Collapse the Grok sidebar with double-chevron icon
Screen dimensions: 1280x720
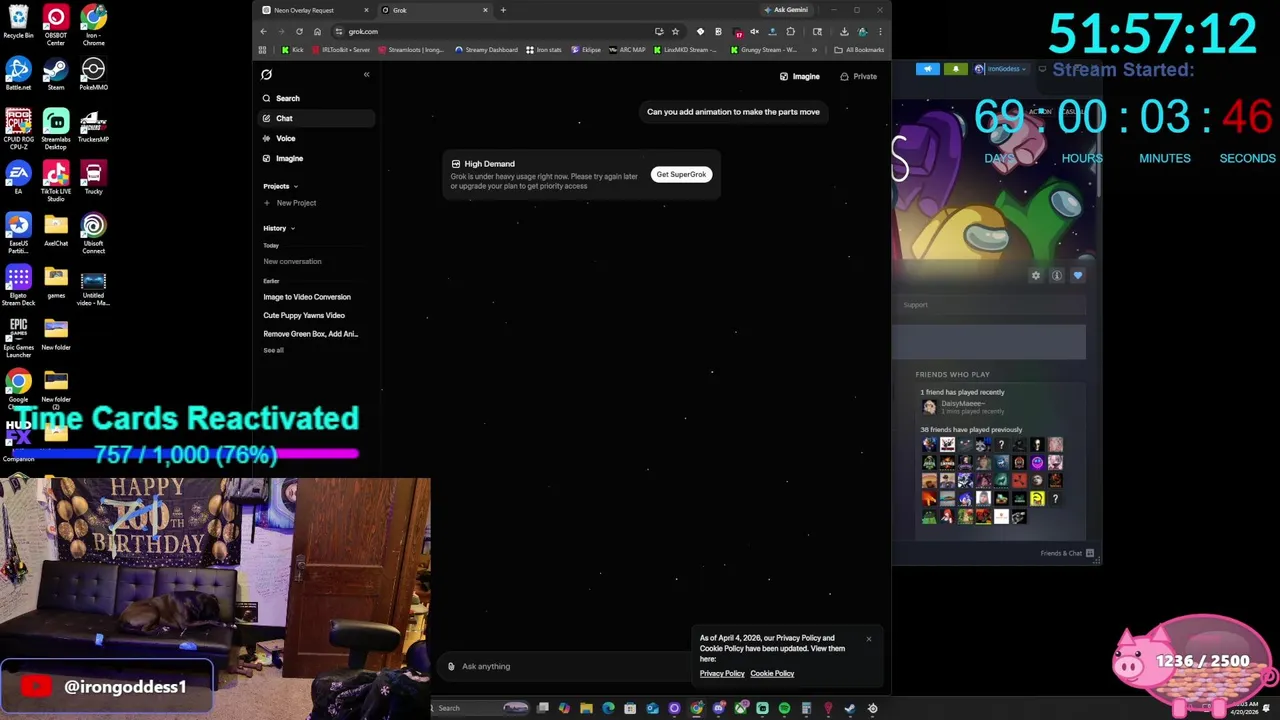point(366,75)
